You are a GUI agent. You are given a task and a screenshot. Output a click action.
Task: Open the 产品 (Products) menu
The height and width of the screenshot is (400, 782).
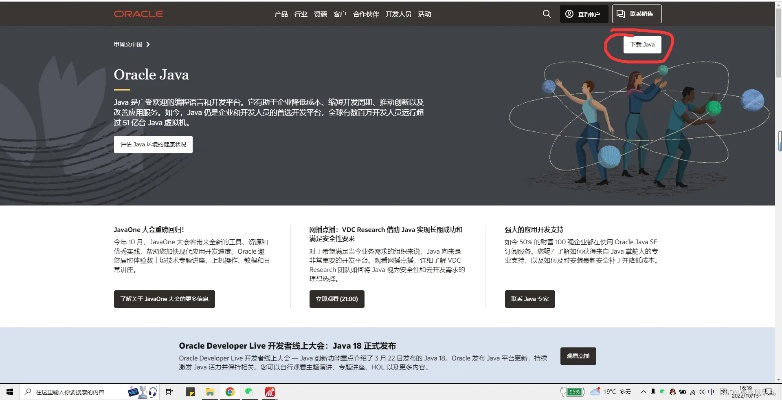pos(281,14)
